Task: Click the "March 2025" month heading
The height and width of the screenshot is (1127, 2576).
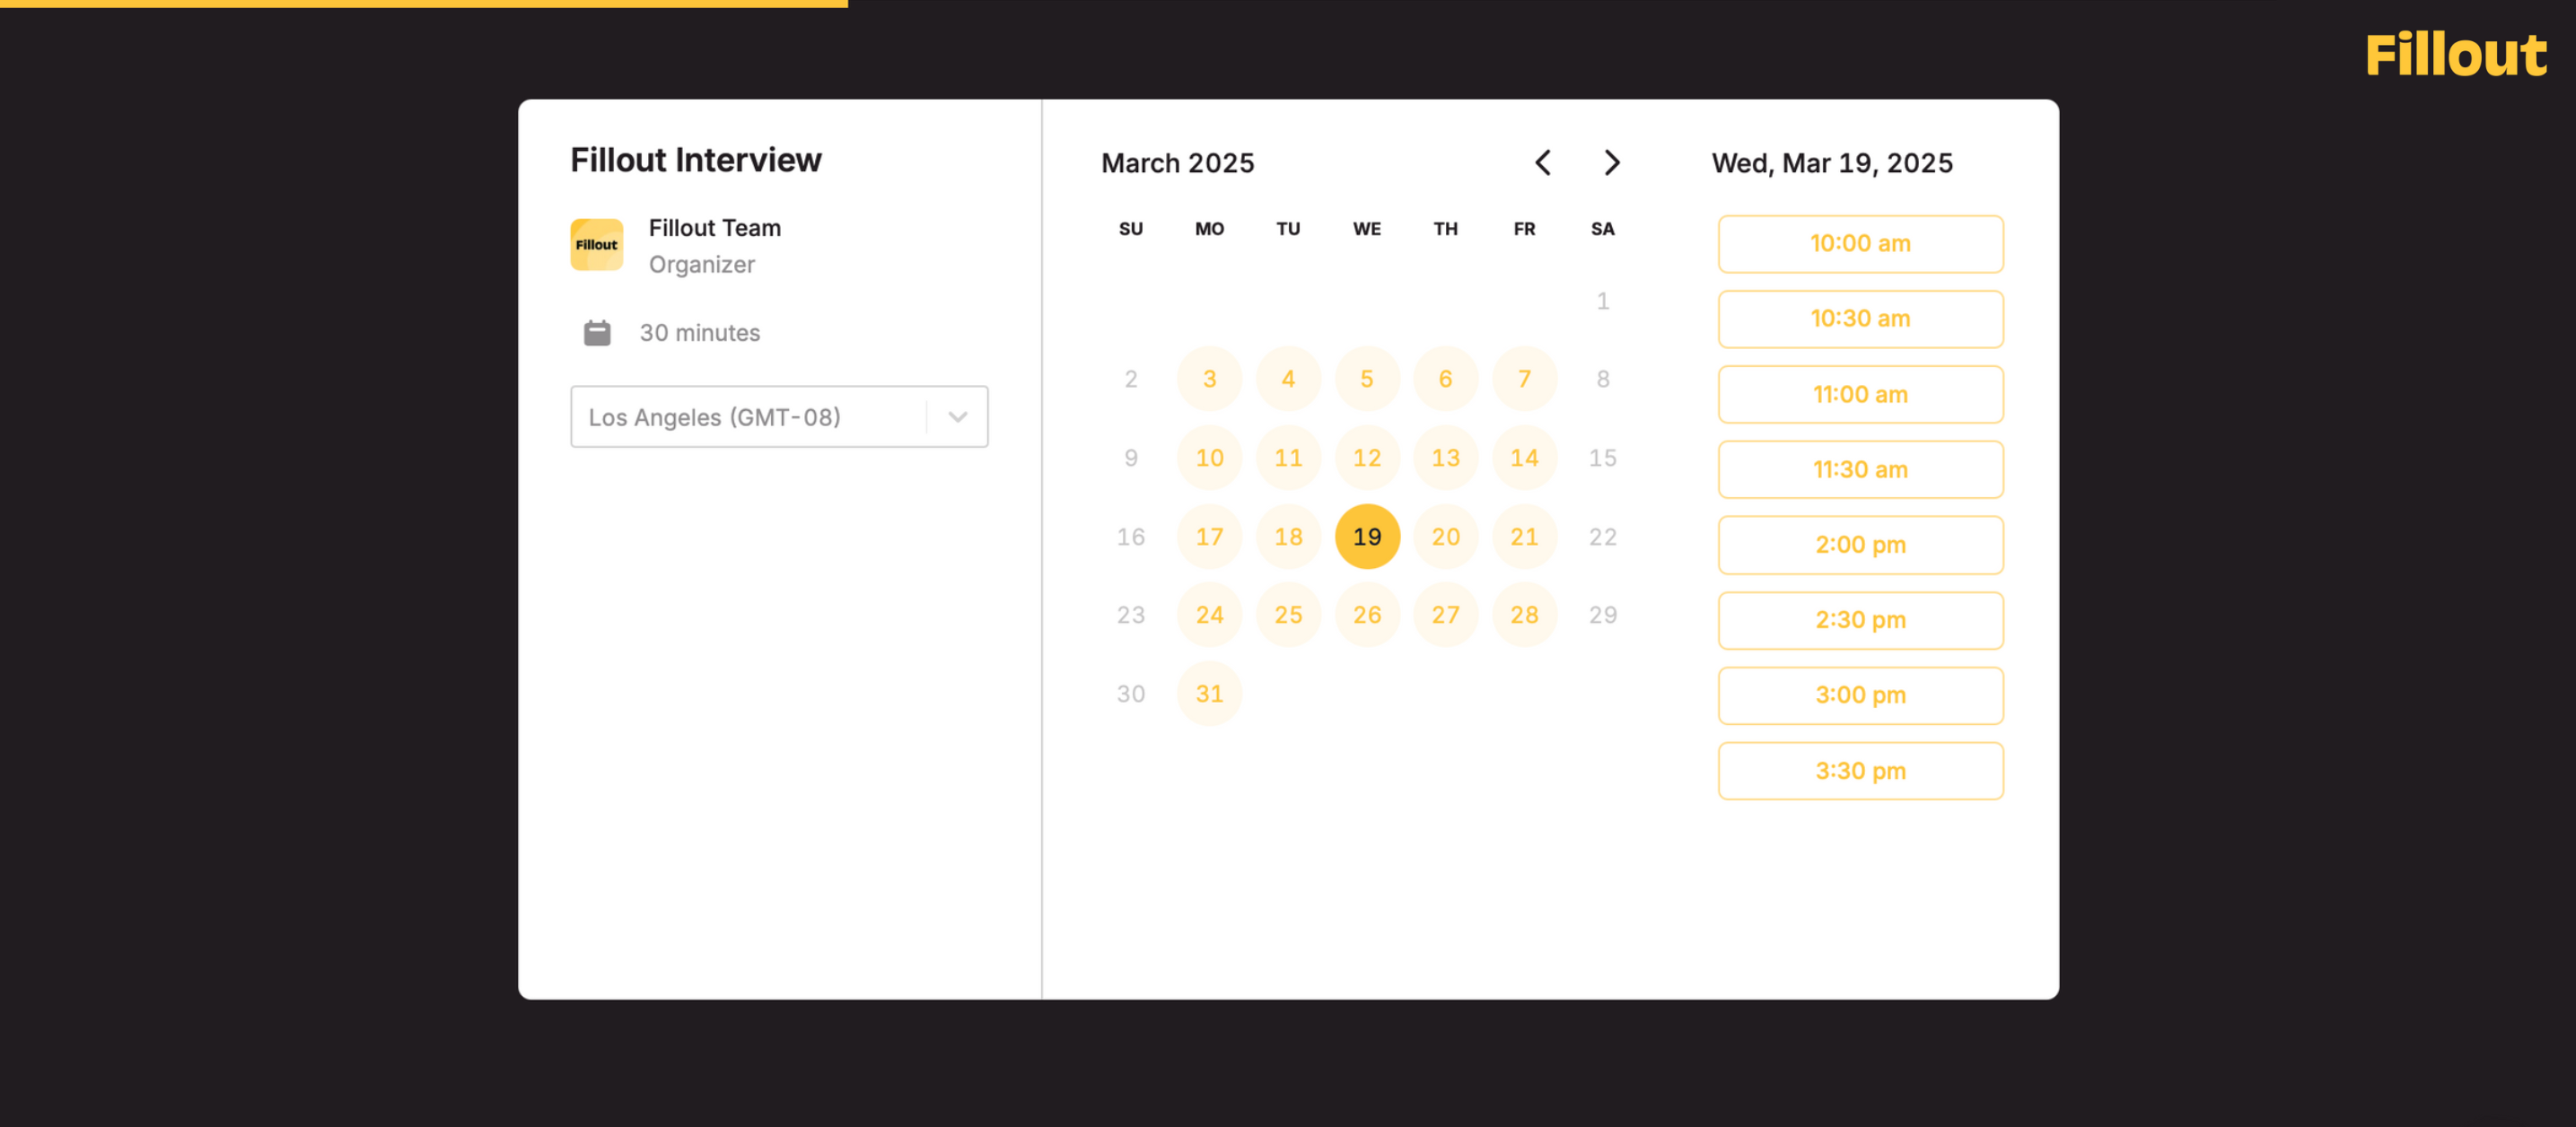Action: pyautogui.click(x=1177, y=163)
